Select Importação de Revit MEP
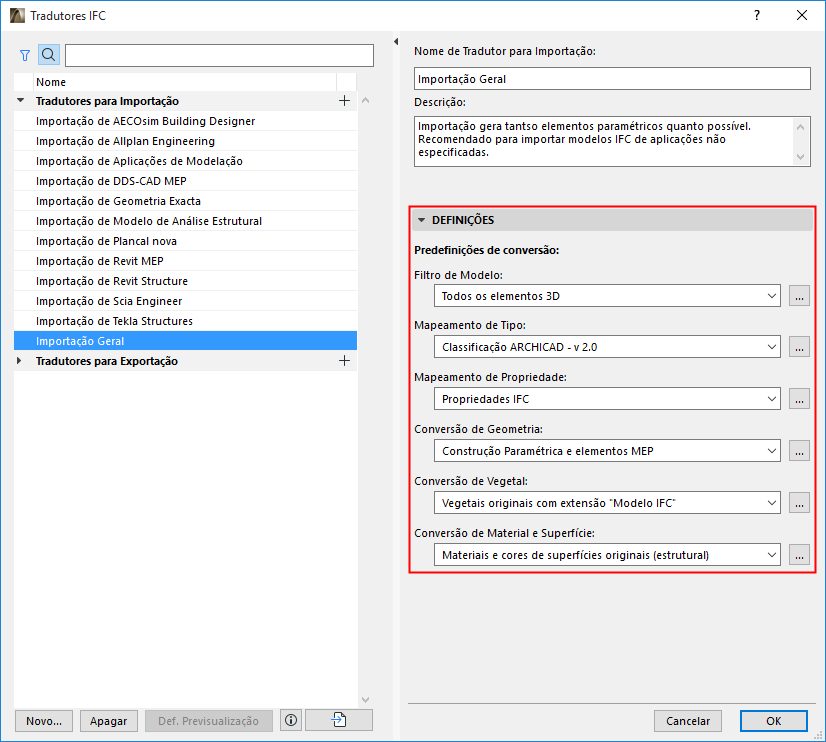 click(x=185, y=261)
